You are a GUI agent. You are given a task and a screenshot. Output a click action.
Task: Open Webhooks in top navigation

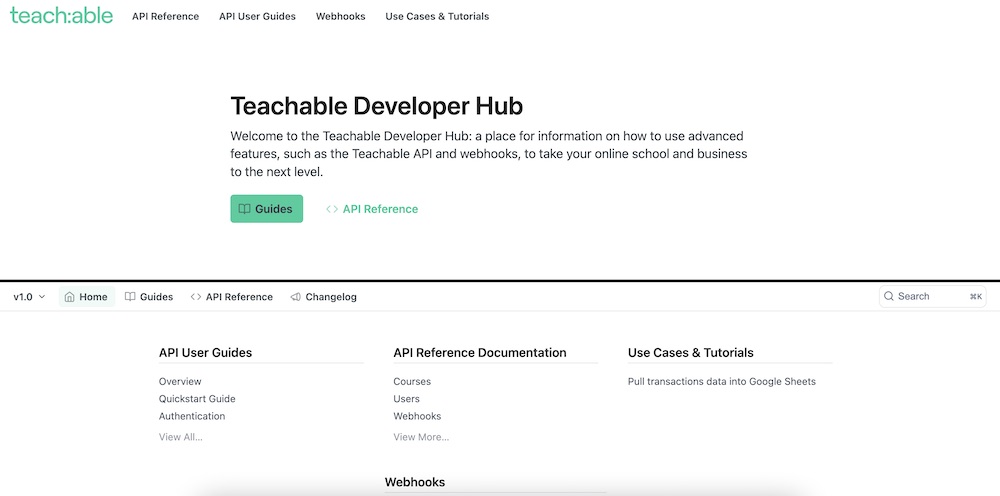pos(341,17)
